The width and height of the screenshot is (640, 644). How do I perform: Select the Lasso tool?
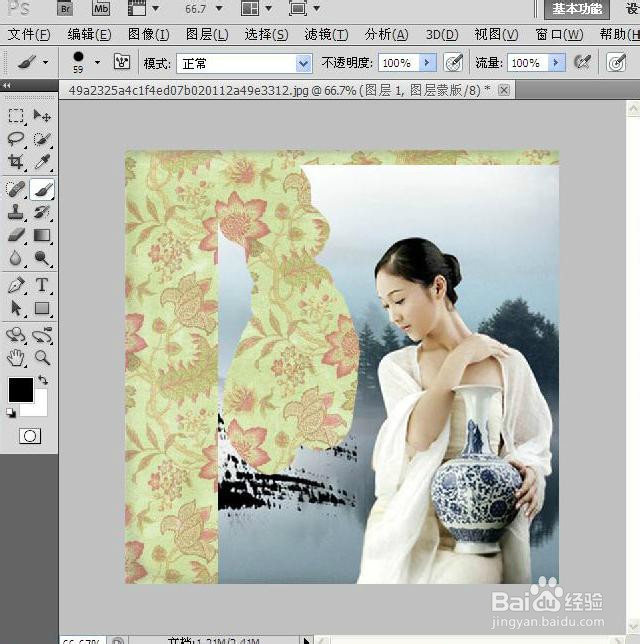[x=16, y=139]
